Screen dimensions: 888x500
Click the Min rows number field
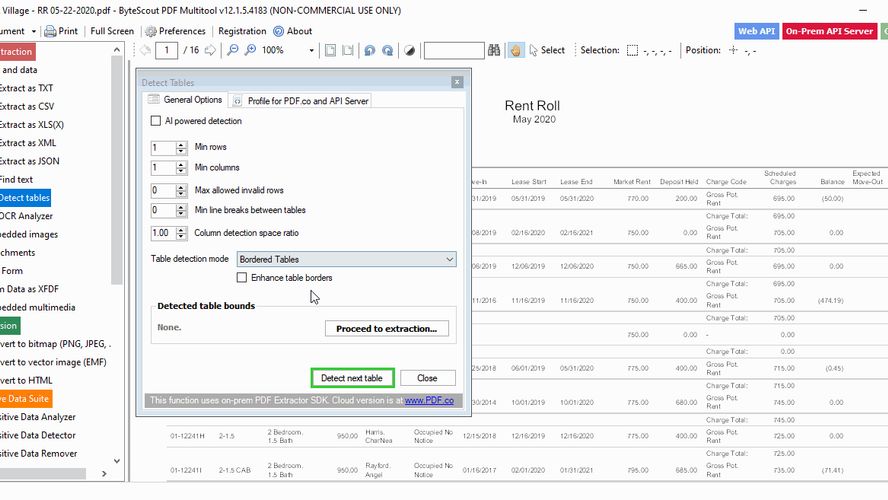(163, 148)
